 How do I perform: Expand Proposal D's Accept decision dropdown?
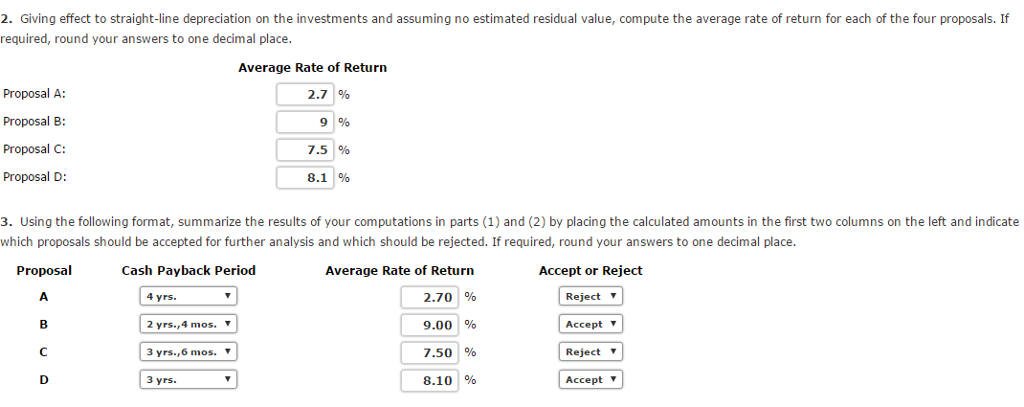pyautogui.click(x=590, y=380)
